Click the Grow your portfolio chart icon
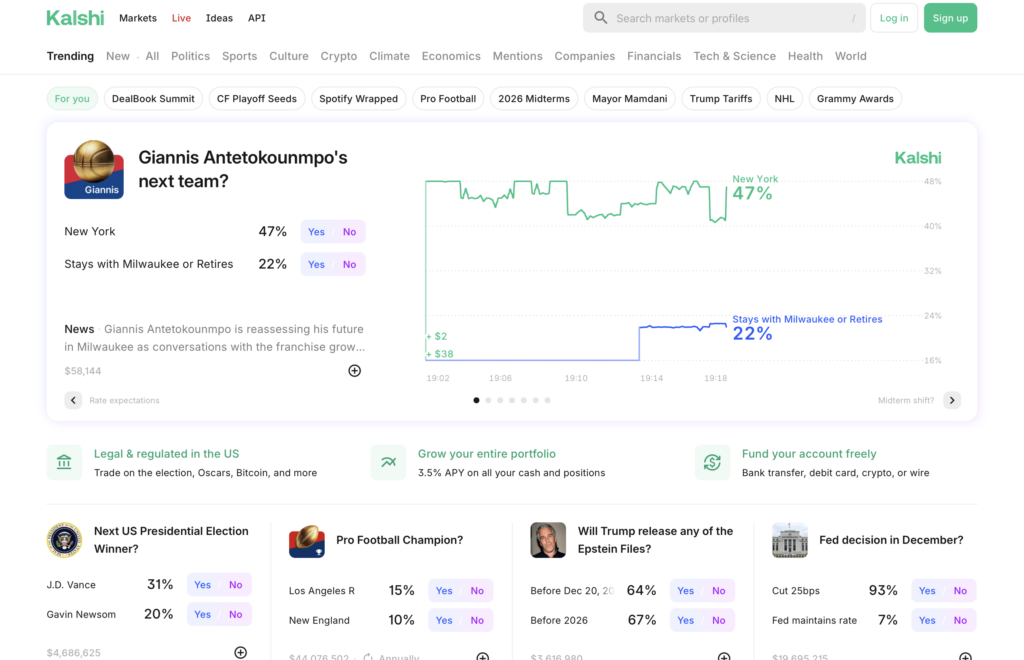This screenshot has width=1024, height=660. 388,462
